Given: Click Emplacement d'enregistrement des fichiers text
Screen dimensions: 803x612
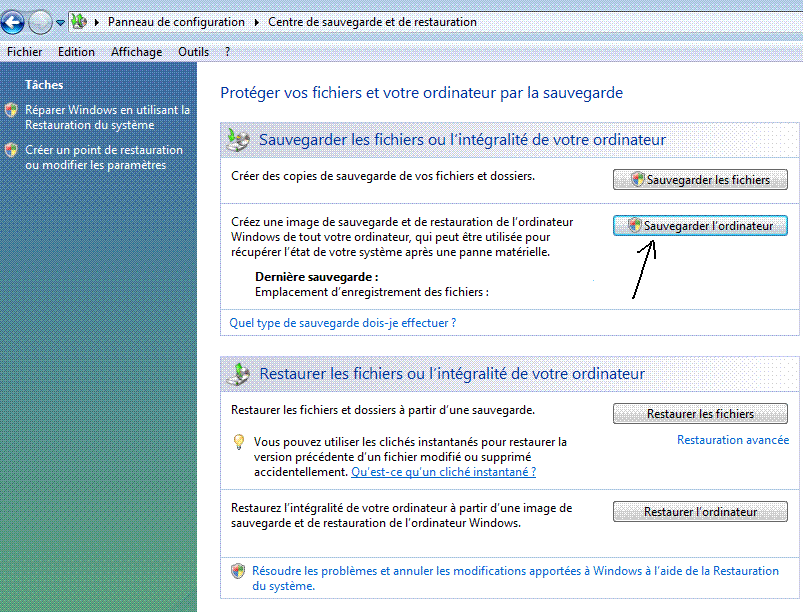Looking at the screenshot, I should pyautogui.click(x=372, y=292).
